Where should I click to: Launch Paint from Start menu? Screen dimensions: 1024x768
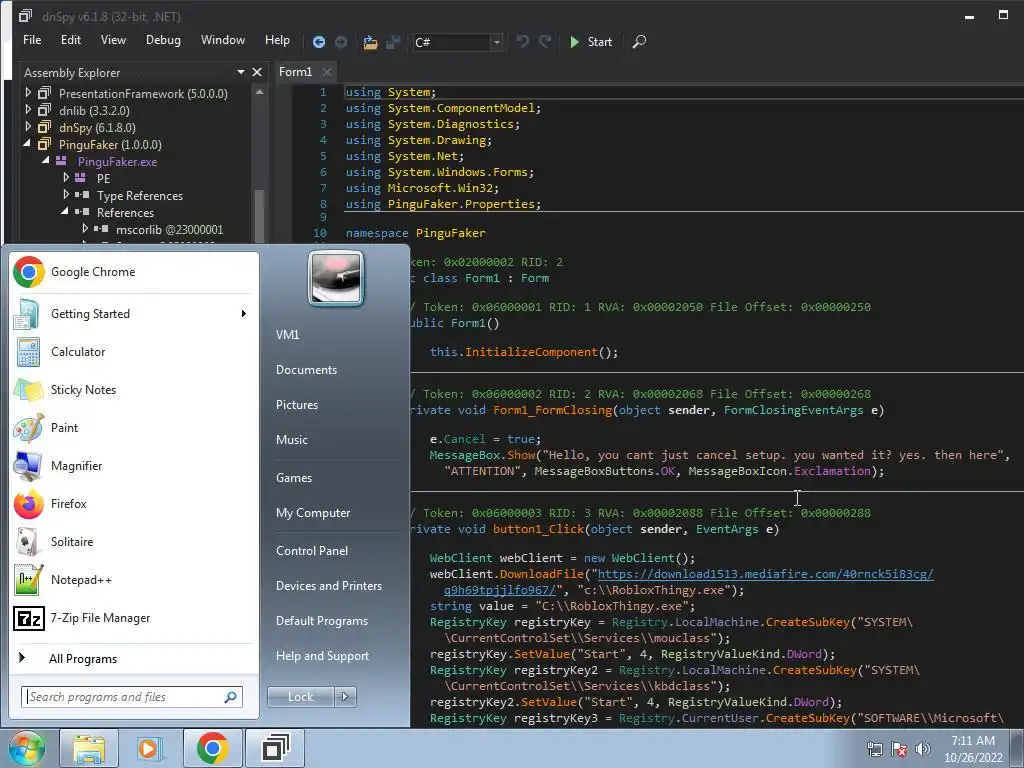point(134,427)
